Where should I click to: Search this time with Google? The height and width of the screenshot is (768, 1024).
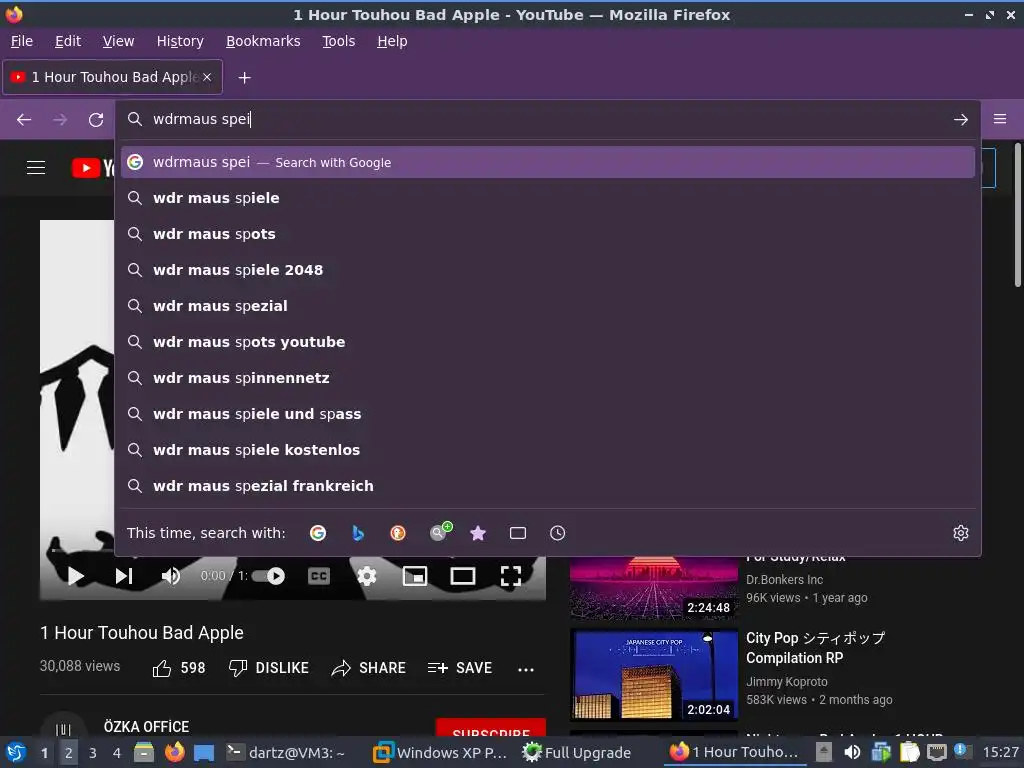[x=318, y=533]
